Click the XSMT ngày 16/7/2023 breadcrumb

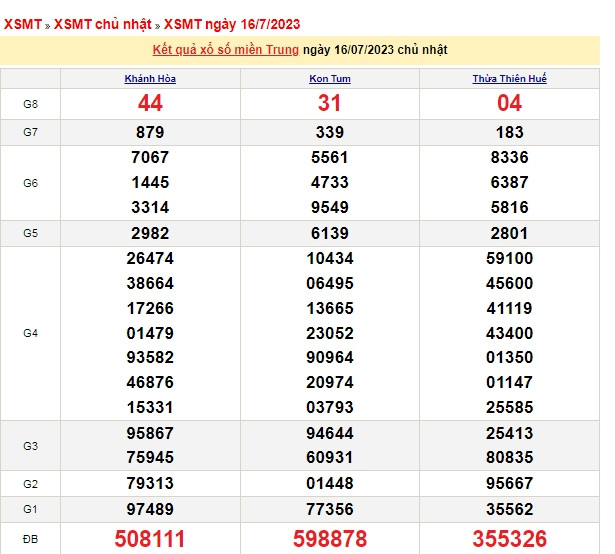click(232, 24)
